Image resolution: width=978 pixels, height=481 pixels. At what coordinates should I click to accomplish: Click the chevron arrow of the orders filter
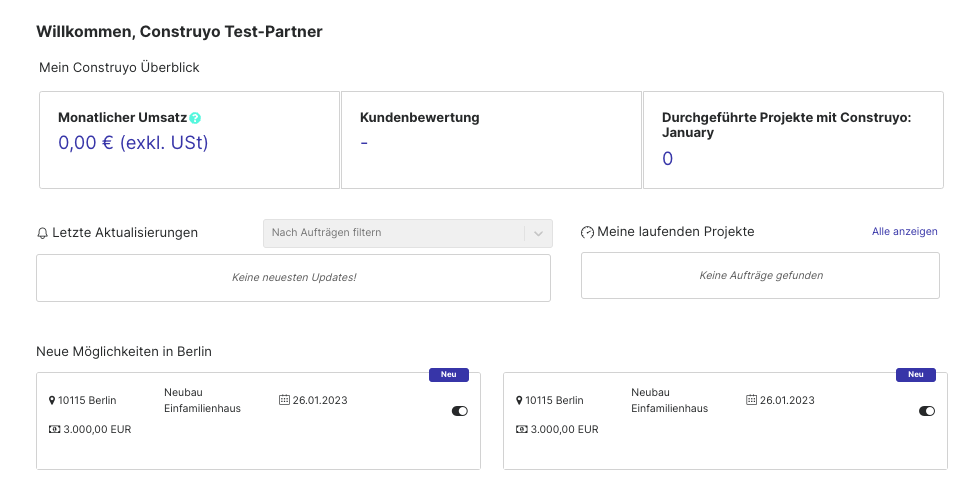[x=538, y=233]
